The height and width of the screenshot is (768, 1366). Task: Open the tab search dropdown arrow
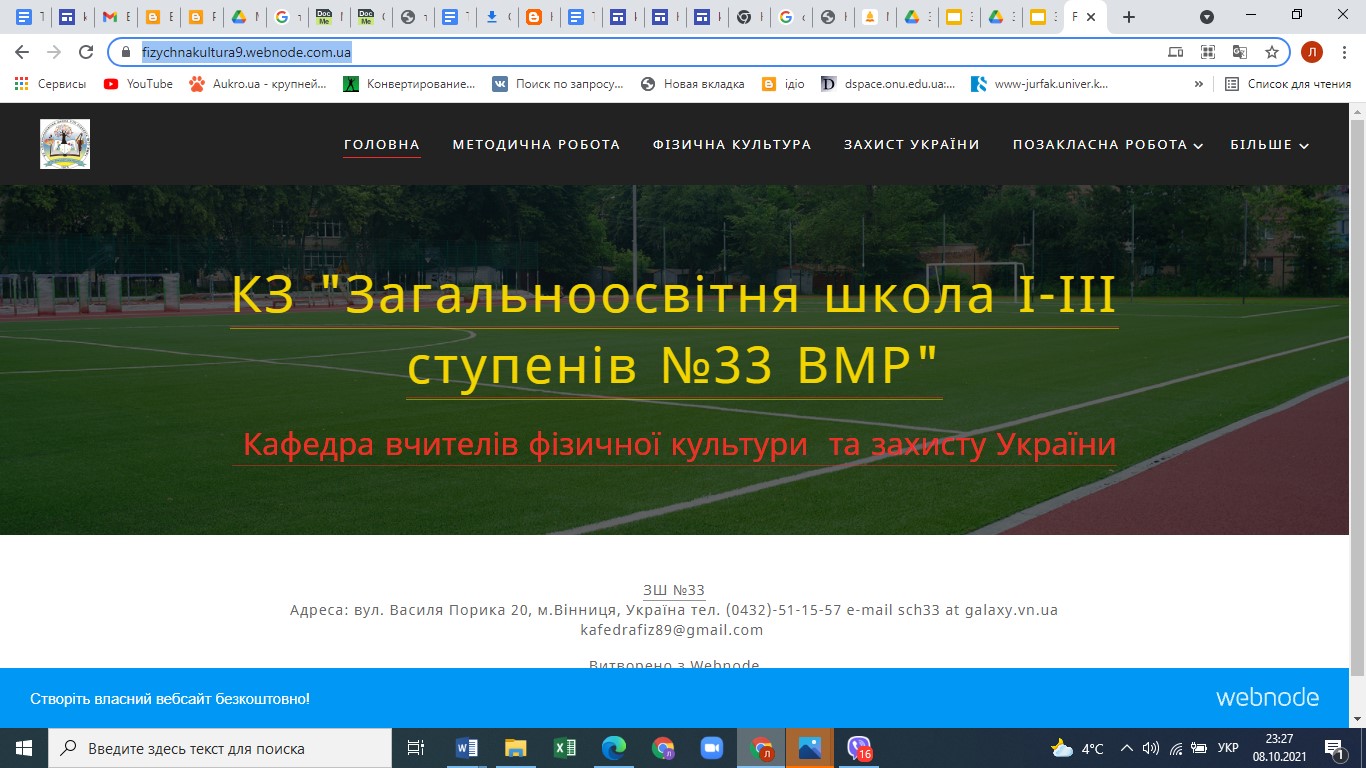pos(1207,17)
